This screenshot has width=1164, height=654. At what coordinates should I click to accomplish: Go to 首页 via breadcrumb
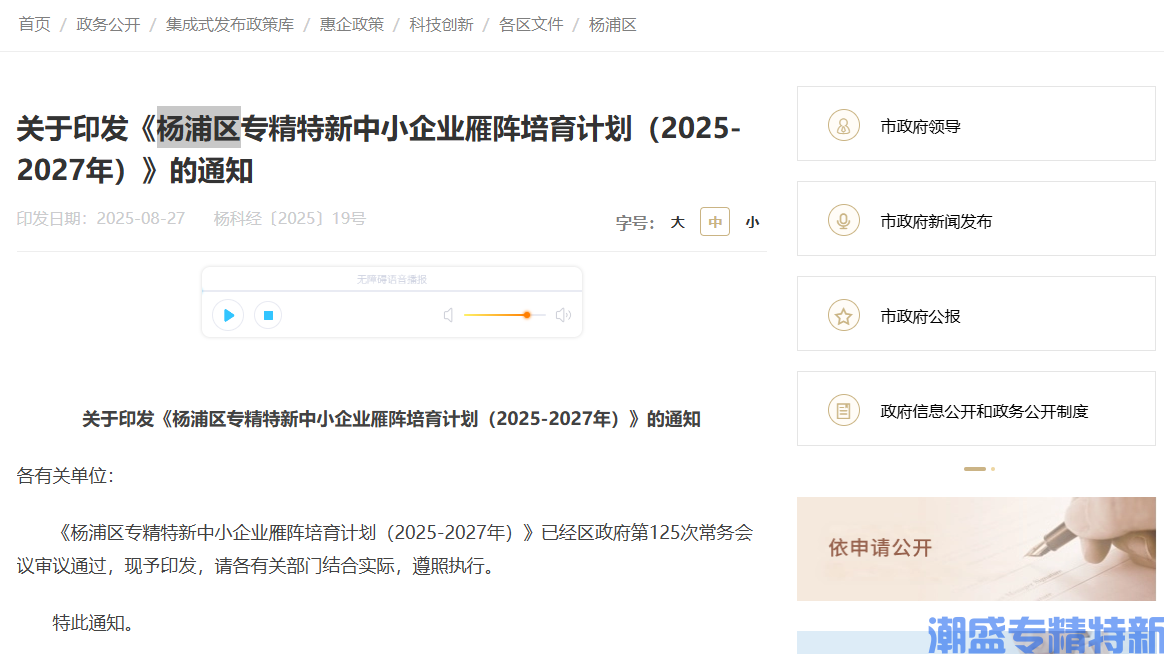(34, 24)
